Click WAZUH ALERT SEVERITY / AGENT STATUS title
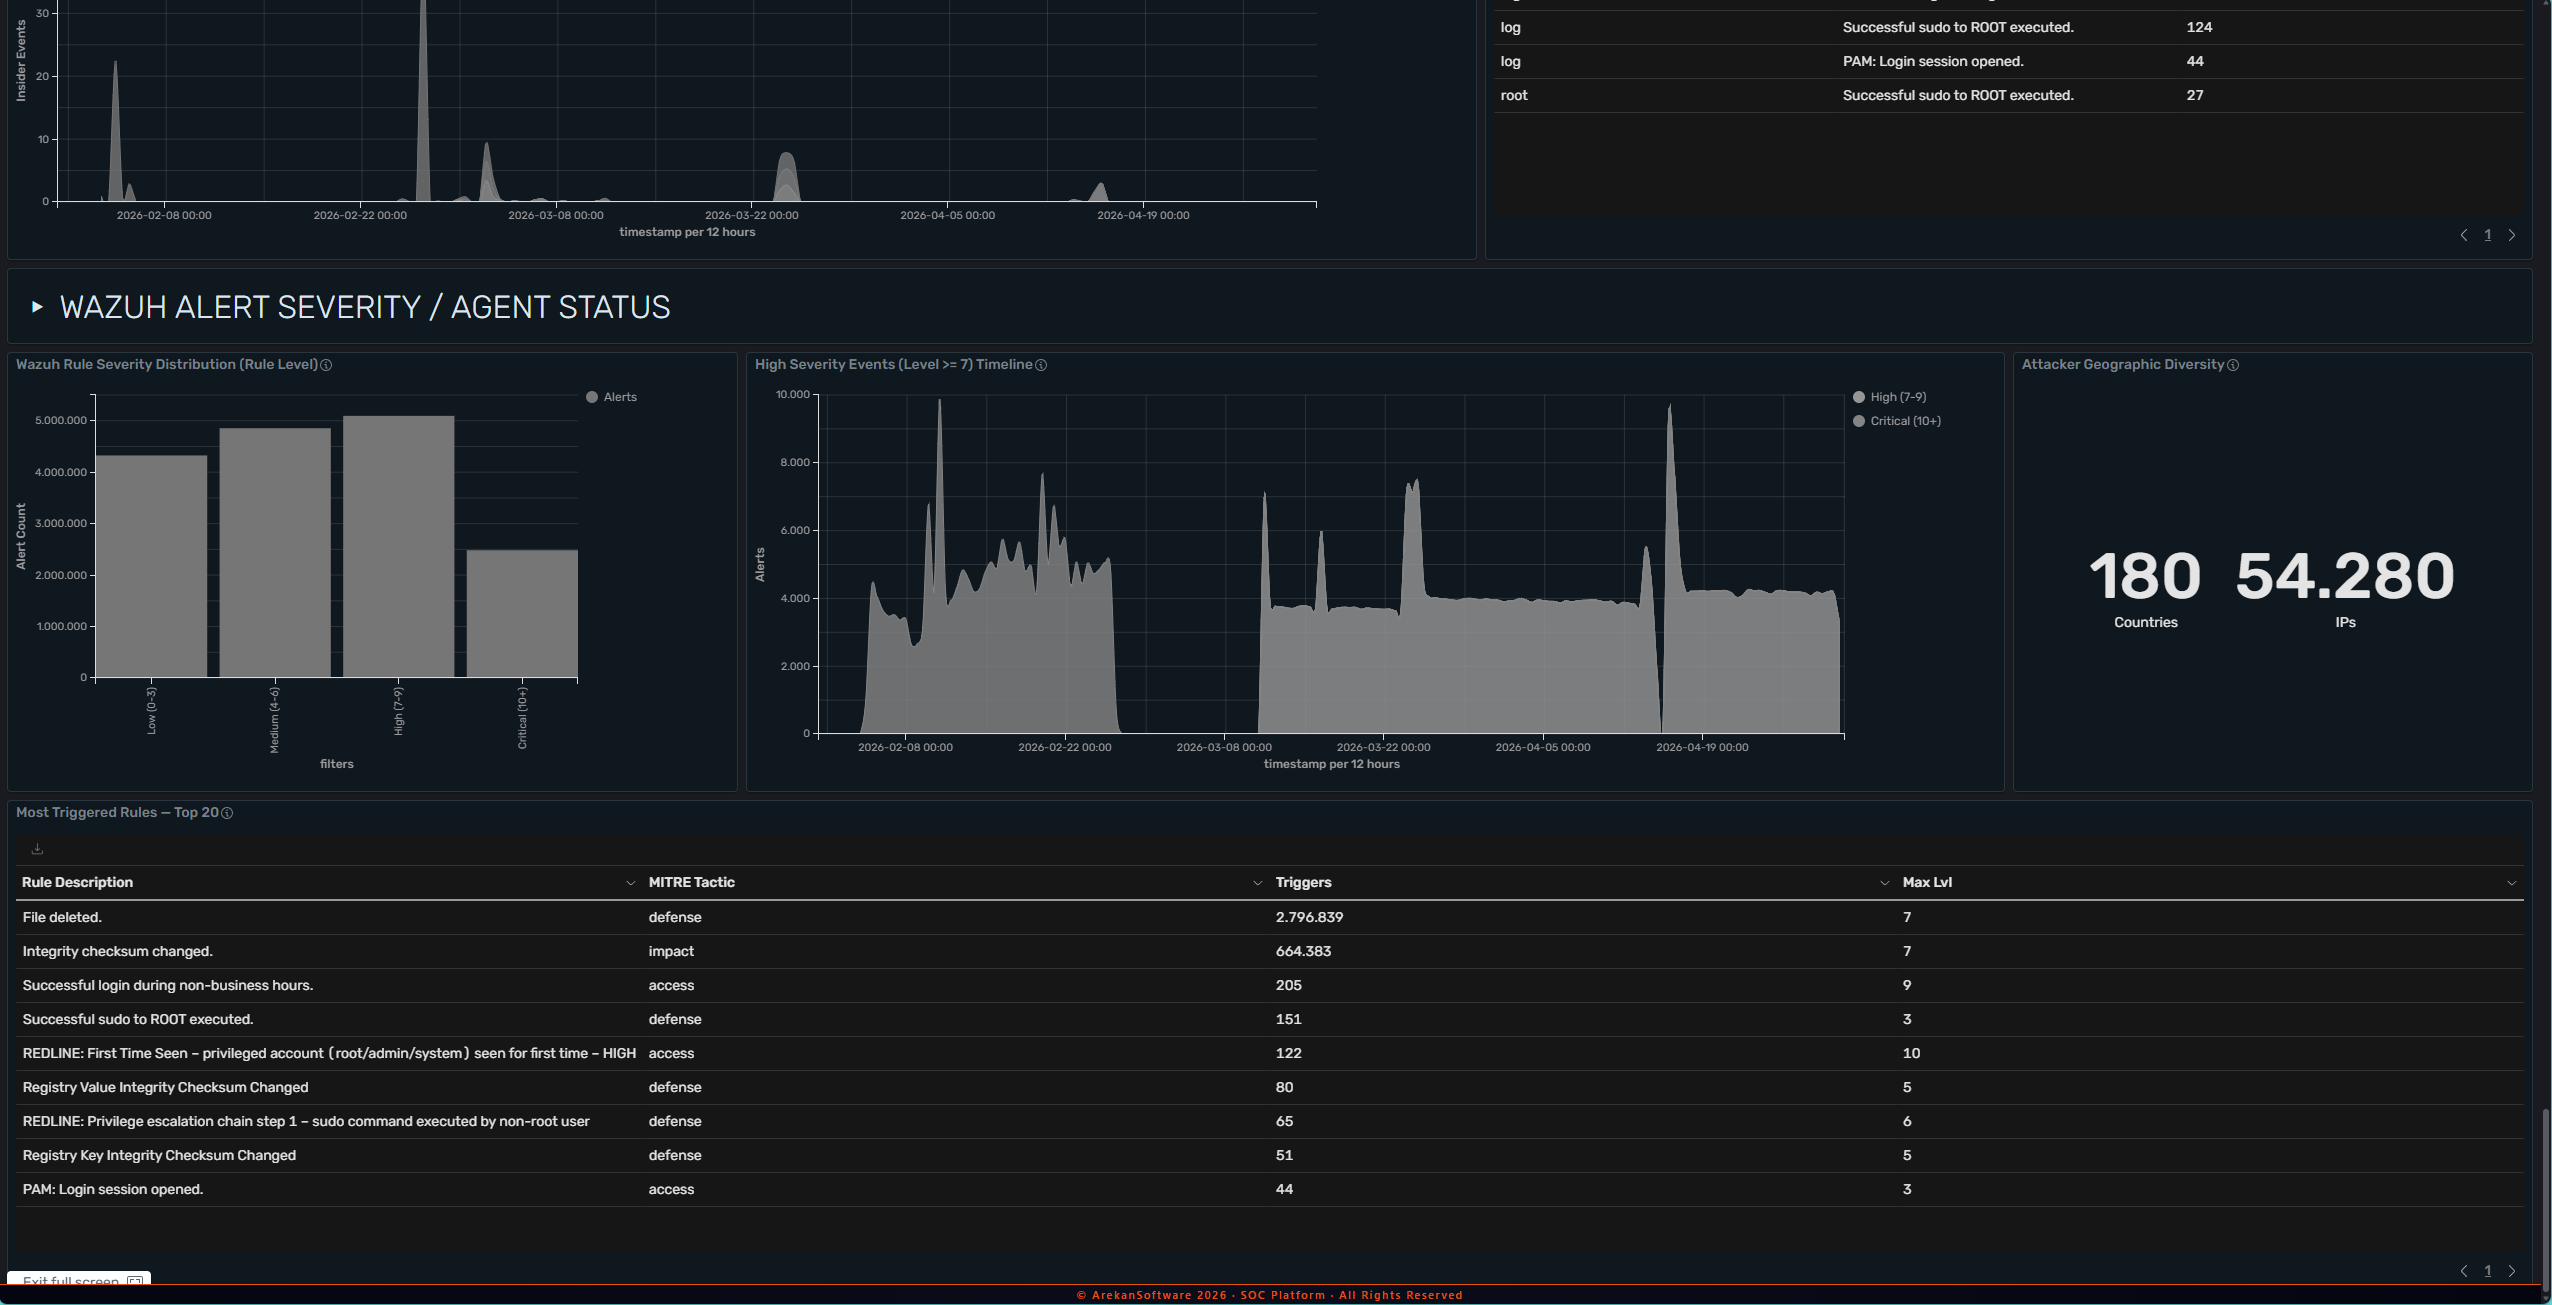This screenshot has height=1305, width=2552. [x=365, y=307]
